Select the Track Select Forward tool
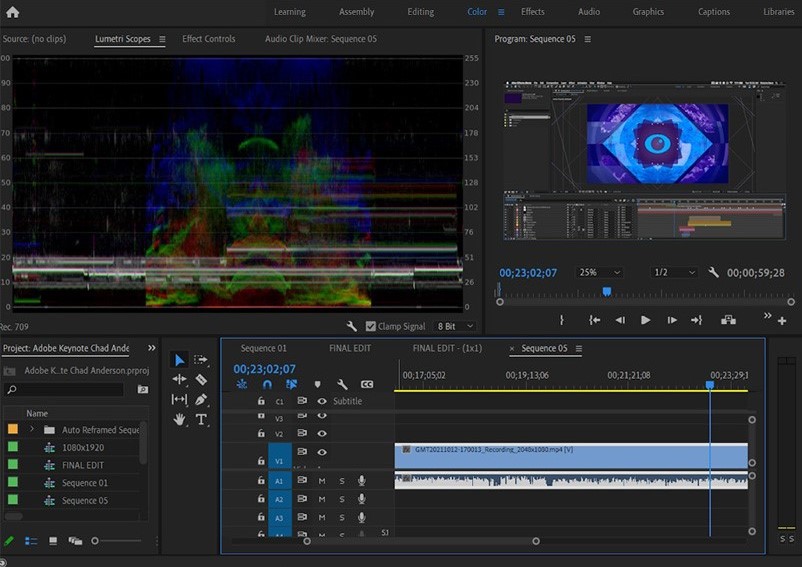The height and width of the screenshot is (567, 802). 201,359
